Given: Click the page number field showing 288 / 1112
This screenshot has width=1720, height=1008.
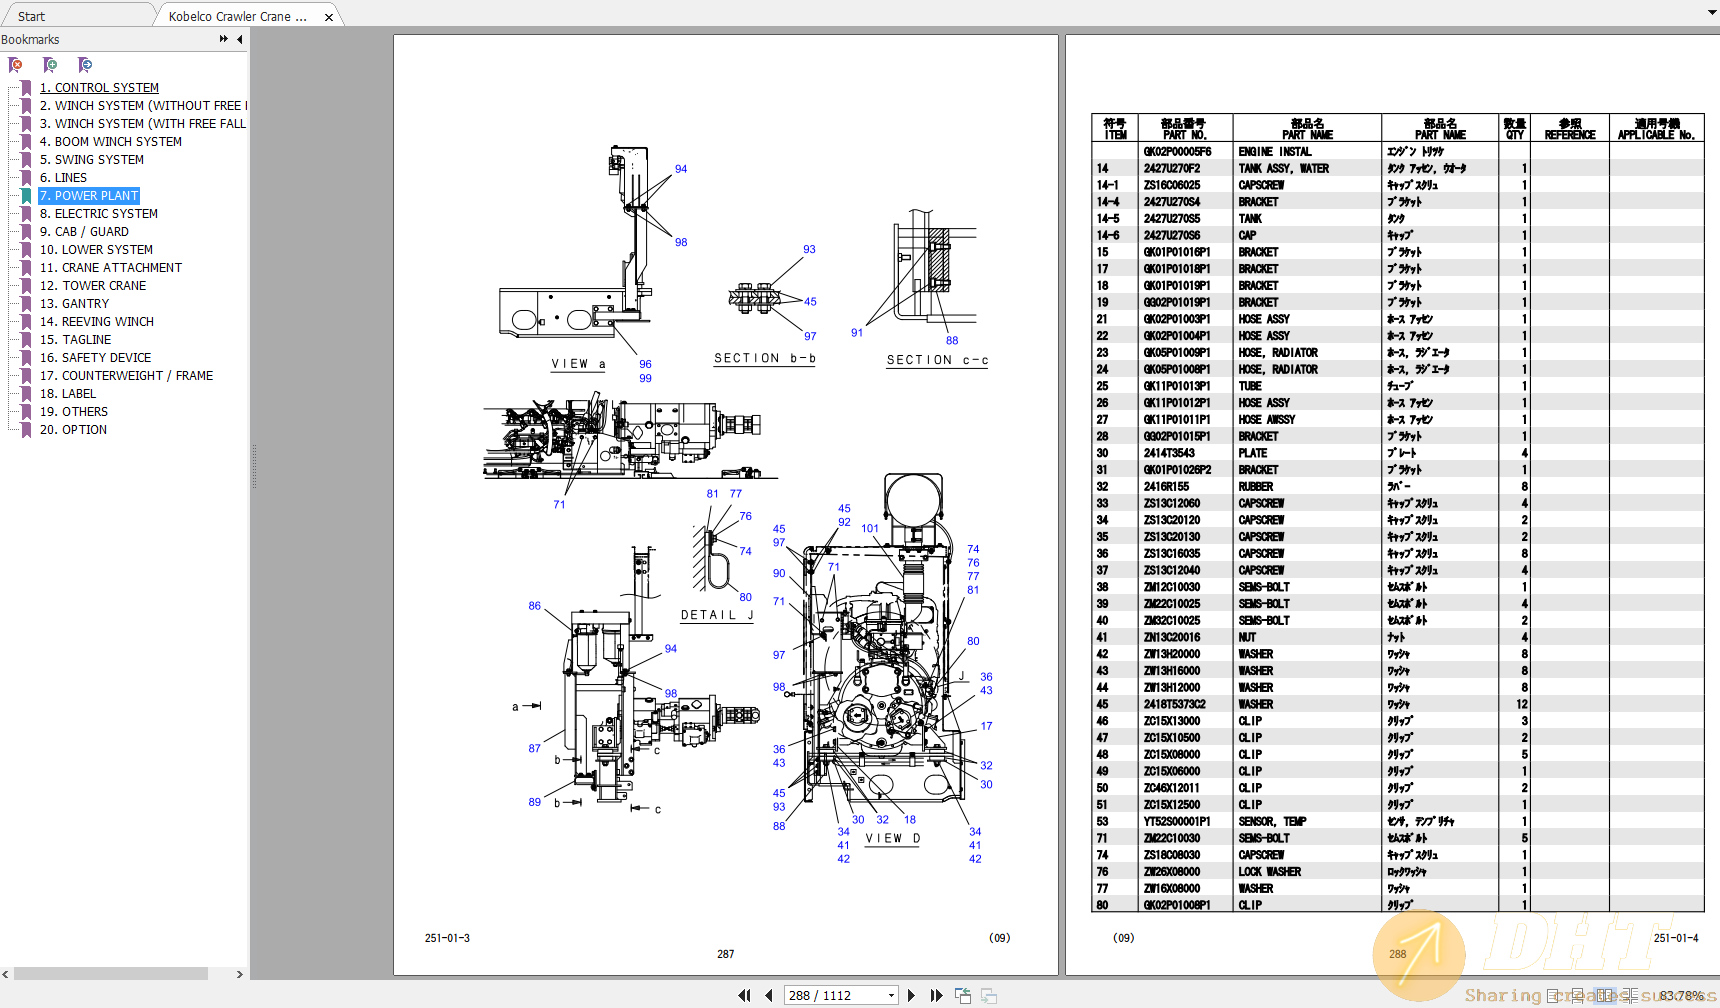Looking at the screenshot, I should tap(834, 995).
